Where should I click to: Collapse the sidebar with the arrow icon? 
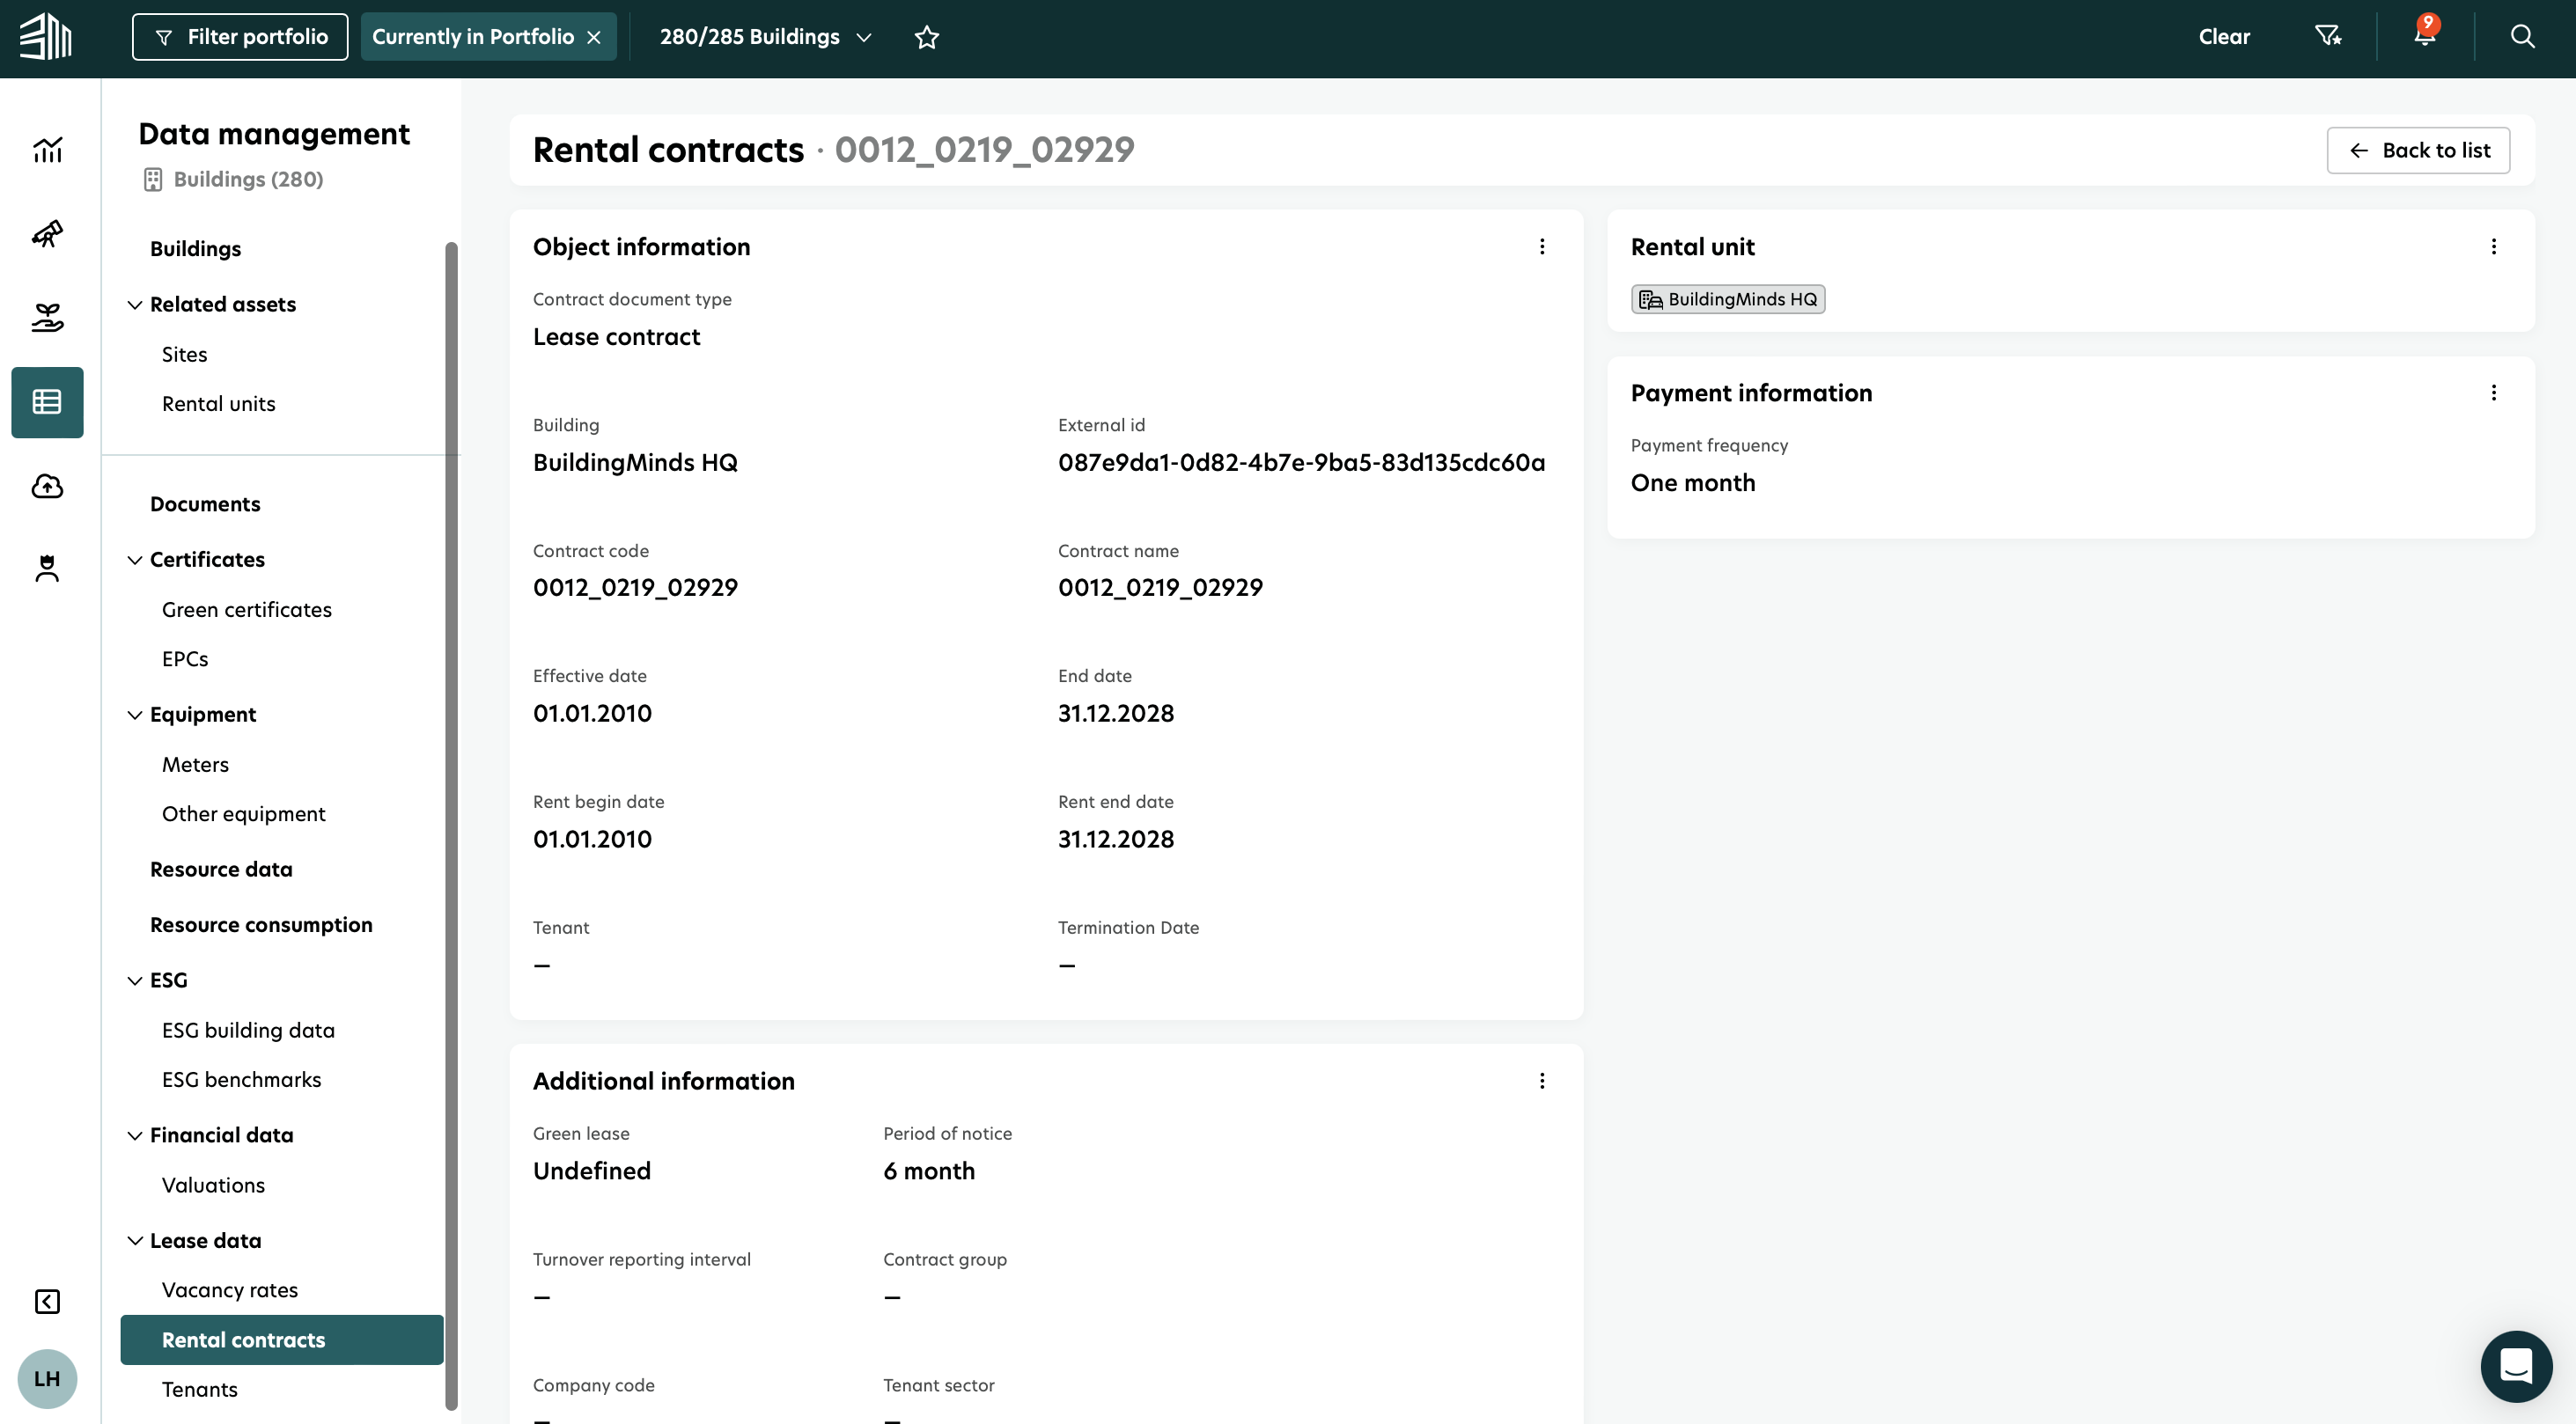47,1301
